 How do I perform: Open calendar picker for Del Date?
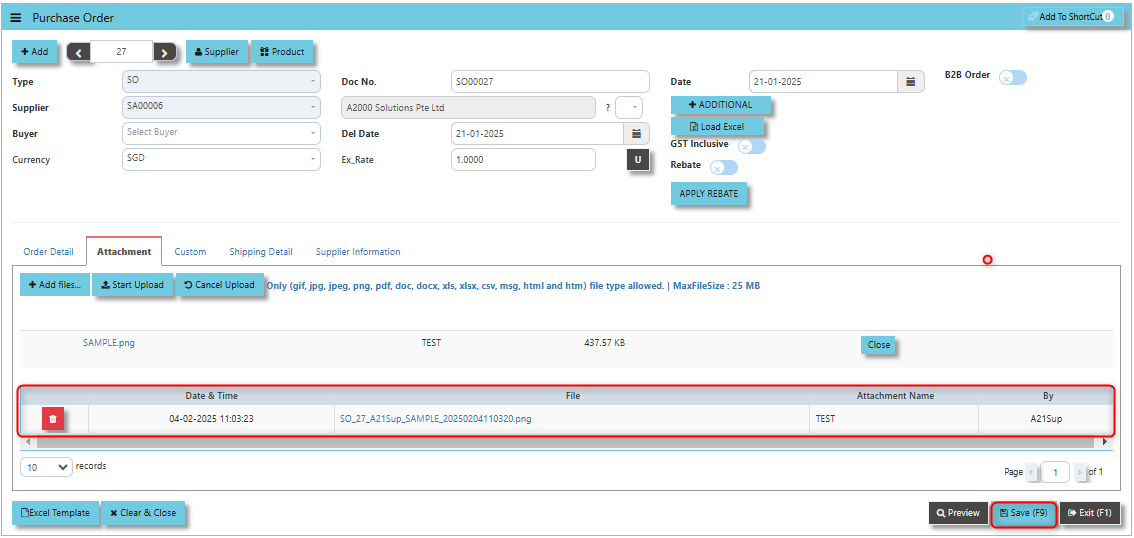pyautogui.click(x=636, y=134)
